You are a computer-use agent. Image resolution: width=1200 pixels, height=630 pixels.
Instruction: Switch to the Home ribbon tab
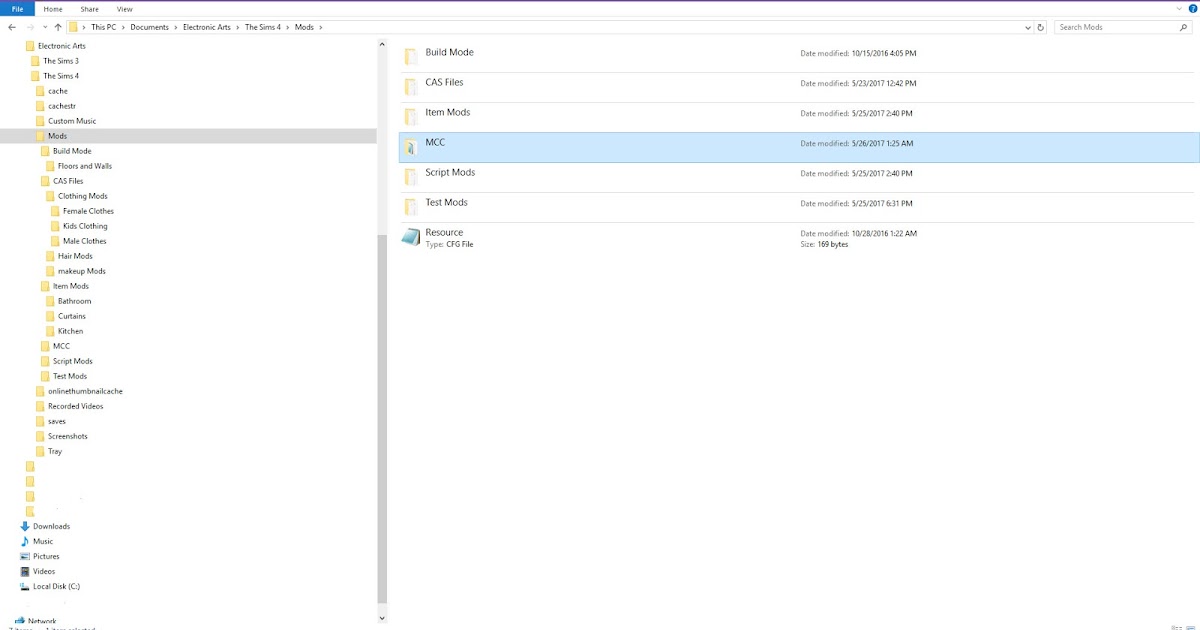point(53,8)
